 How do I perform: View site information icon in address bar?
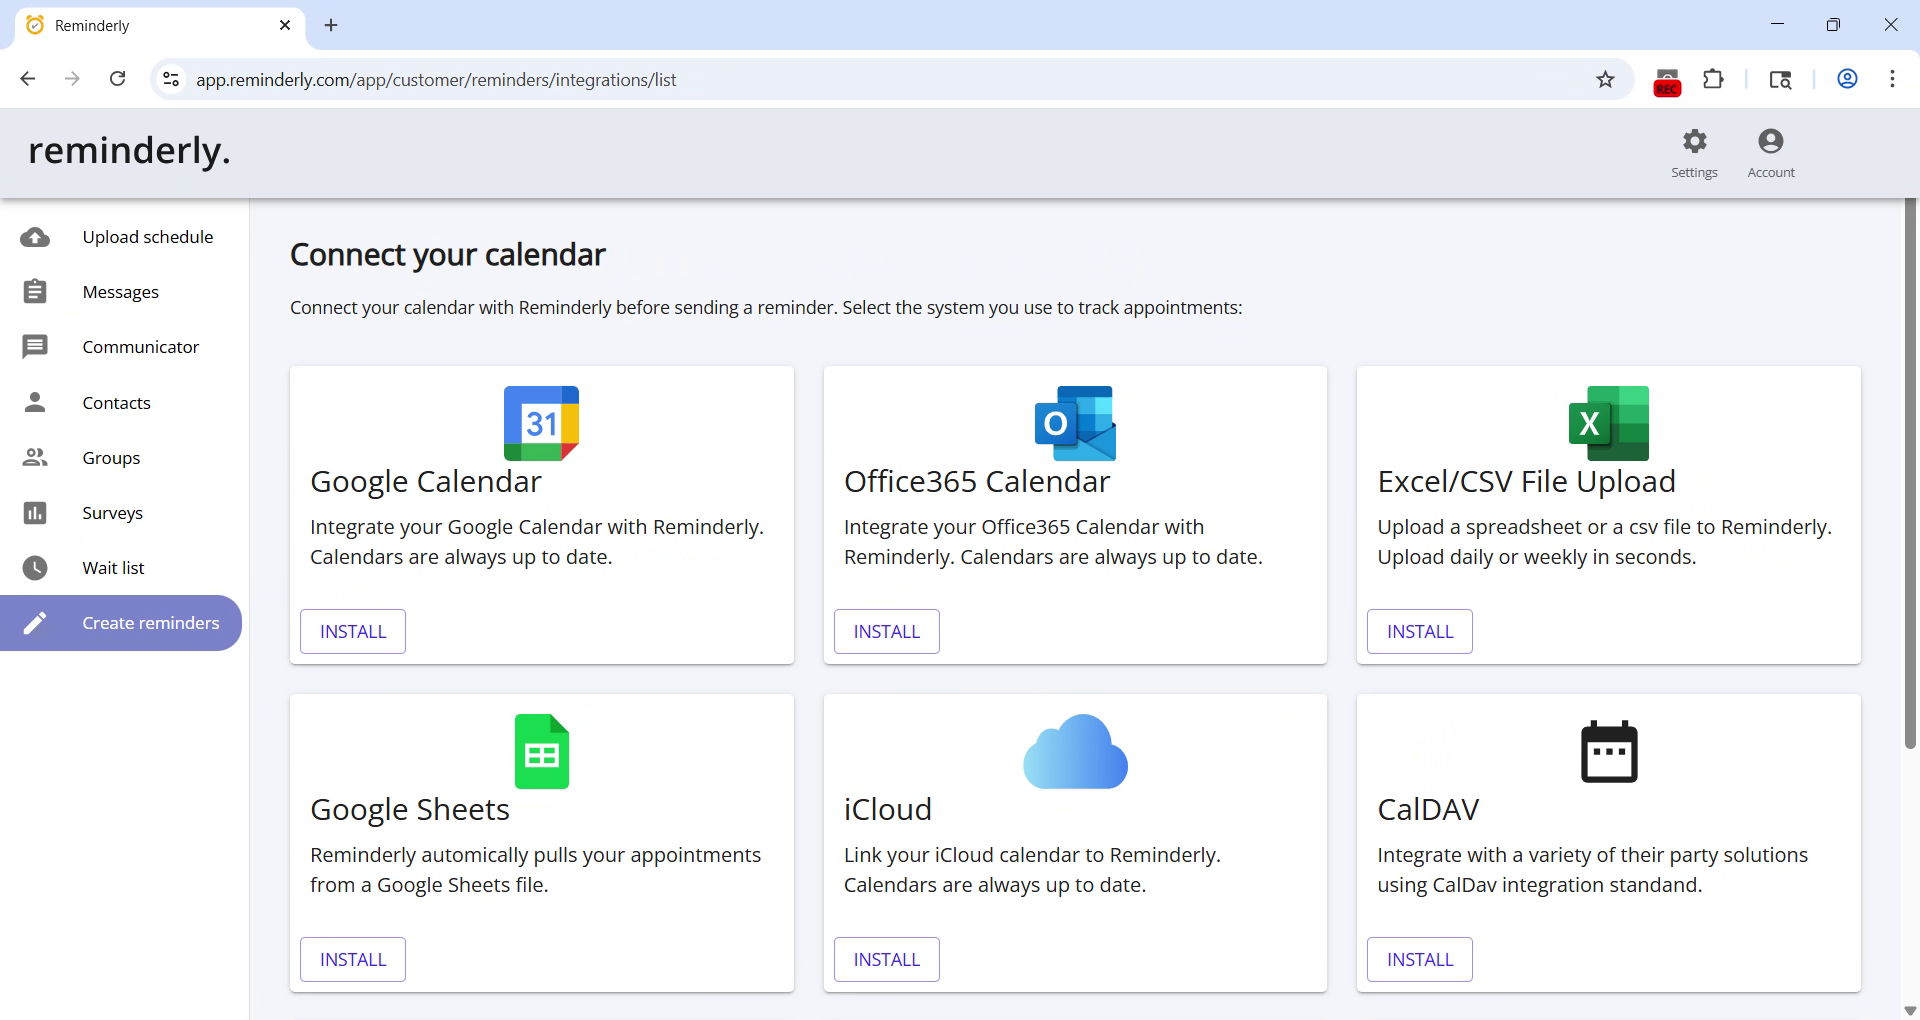tap(171, 79)
